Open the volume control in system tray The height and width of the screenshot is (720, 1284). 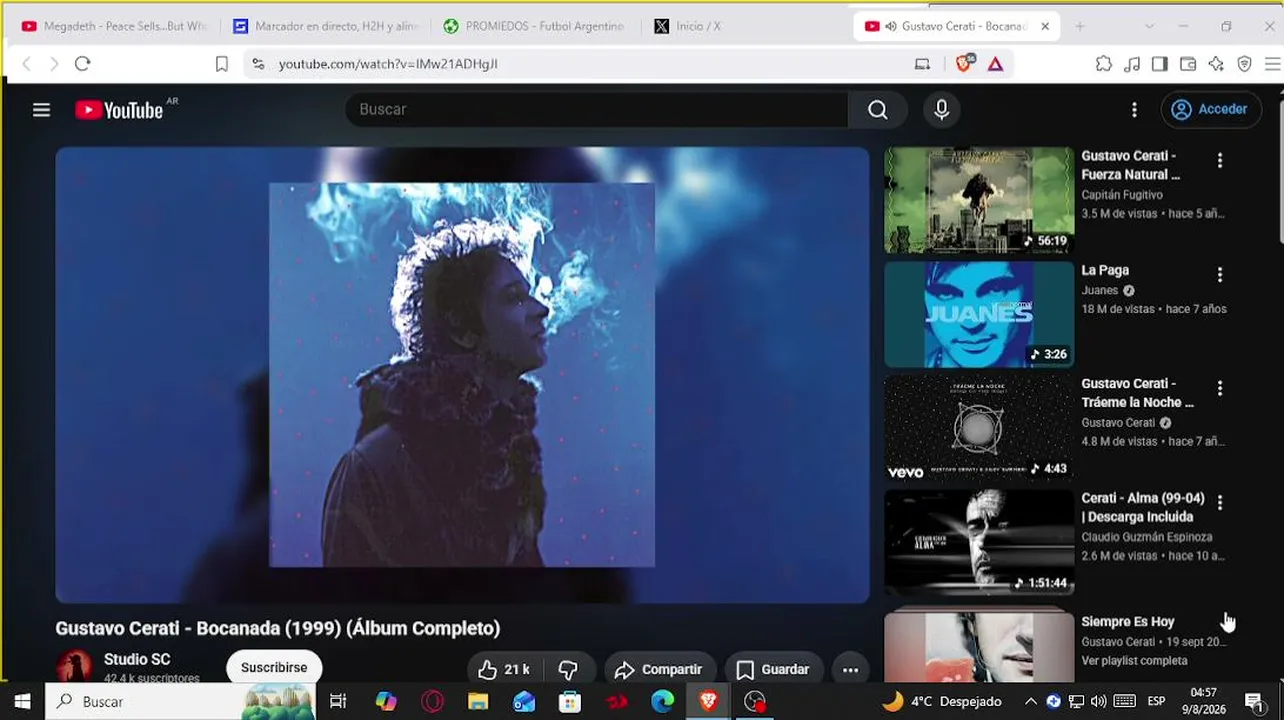[1099, 702]
